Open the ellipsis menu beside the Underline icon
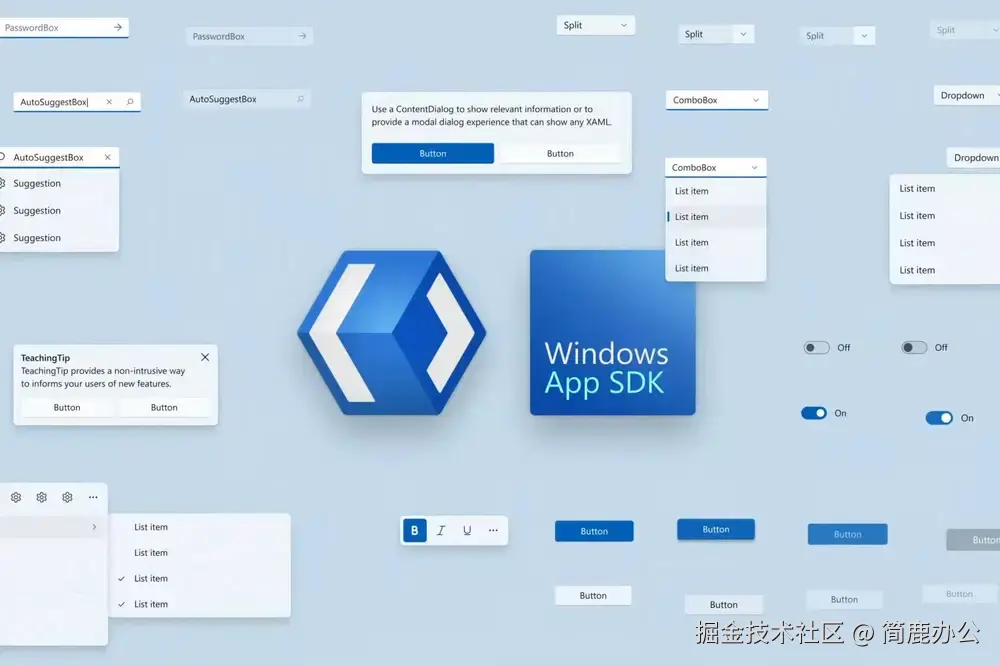The image size is (1000, 666). click(x=493, y=530)
